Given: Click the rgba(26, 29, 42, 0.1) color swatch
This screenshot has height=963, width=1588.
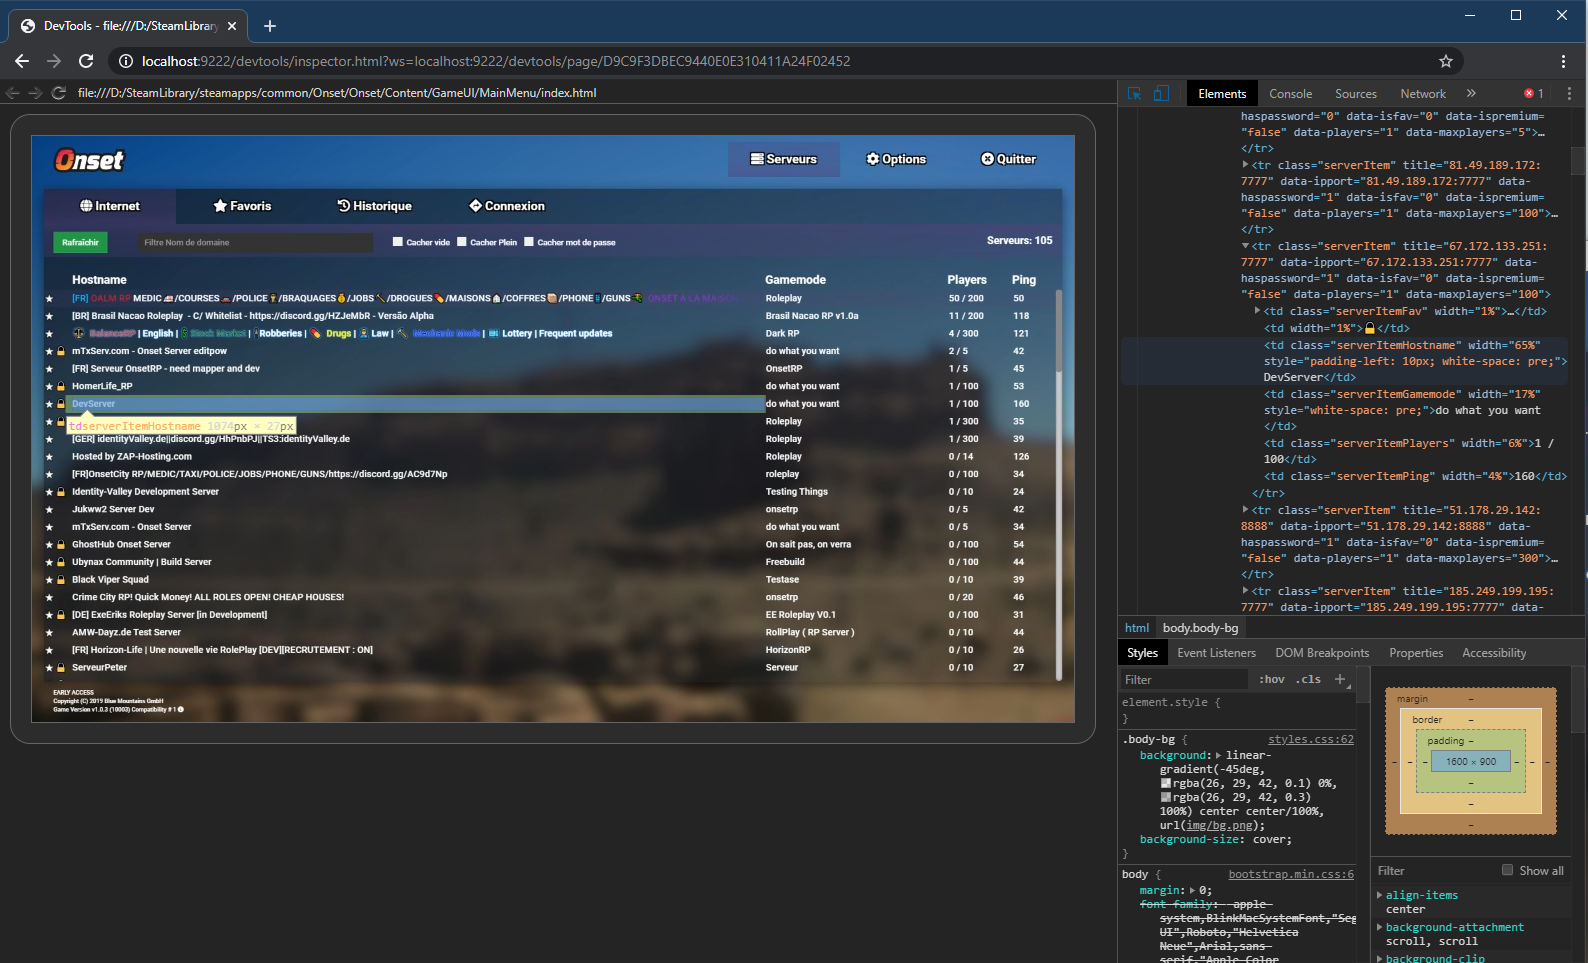Looking at the screenshot, I should (1166, 783).
